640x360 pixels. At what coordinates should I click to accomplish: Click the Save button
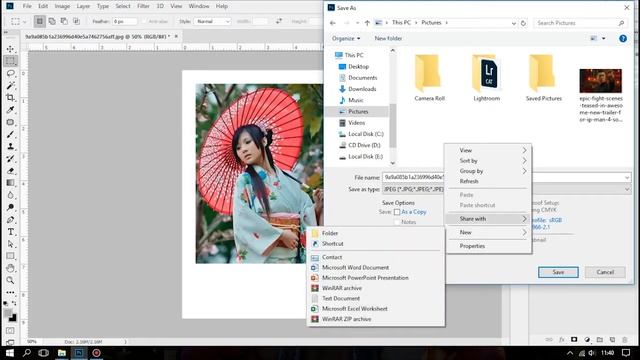click(558, 272)
